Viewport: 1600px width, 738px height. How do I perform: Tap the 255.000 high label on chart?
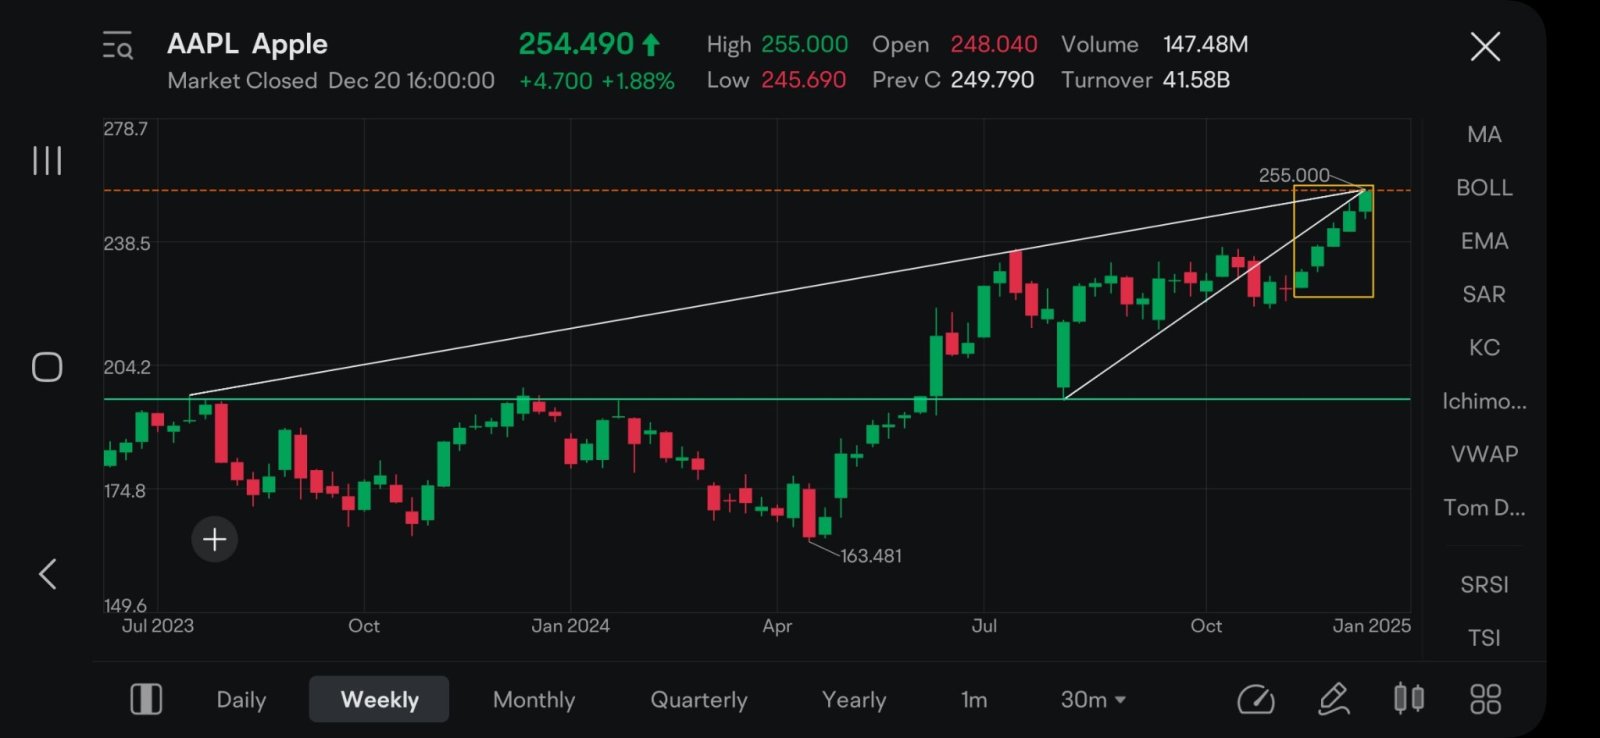tap(1294, 175)
